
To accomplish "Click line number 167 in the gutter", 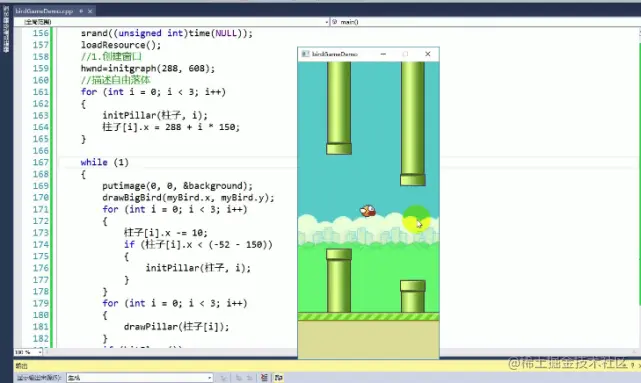I will [x=40, y=162].
